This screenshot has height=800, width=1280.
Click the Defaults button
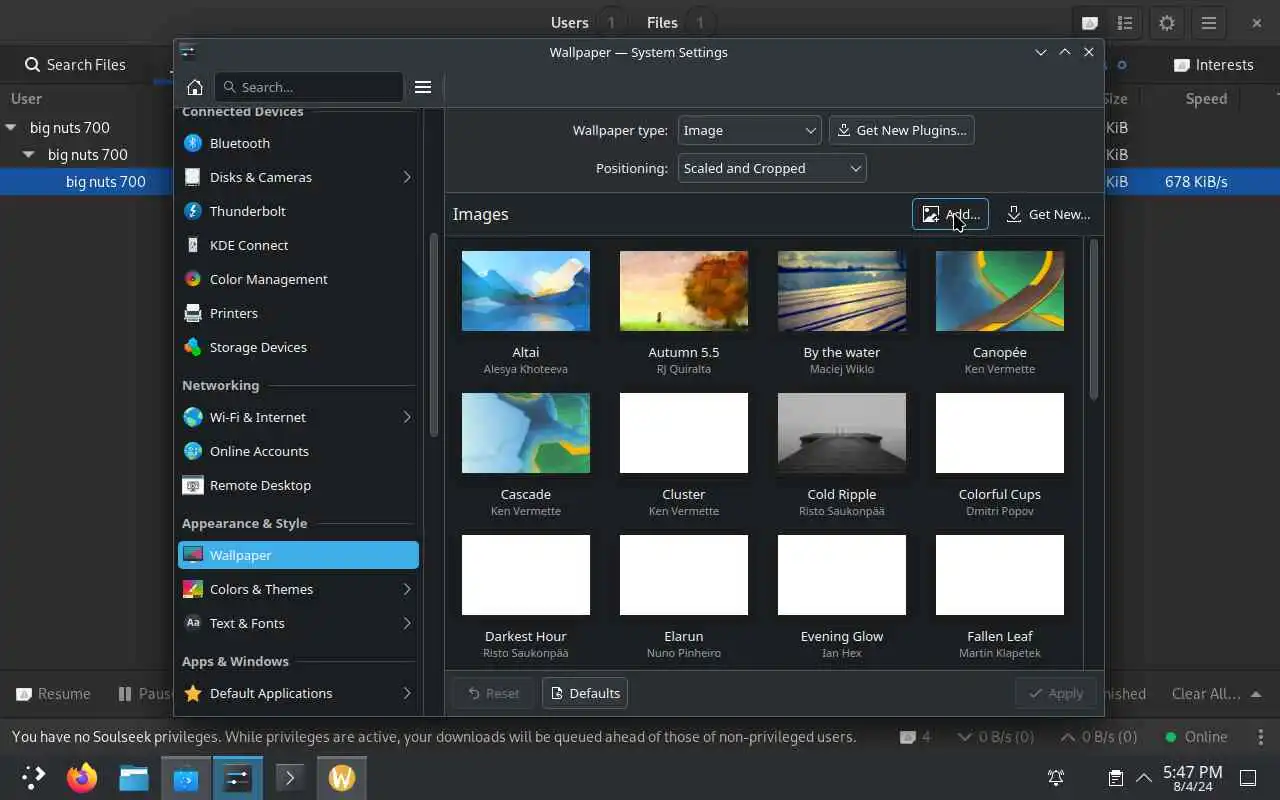[x=585, y=693]
